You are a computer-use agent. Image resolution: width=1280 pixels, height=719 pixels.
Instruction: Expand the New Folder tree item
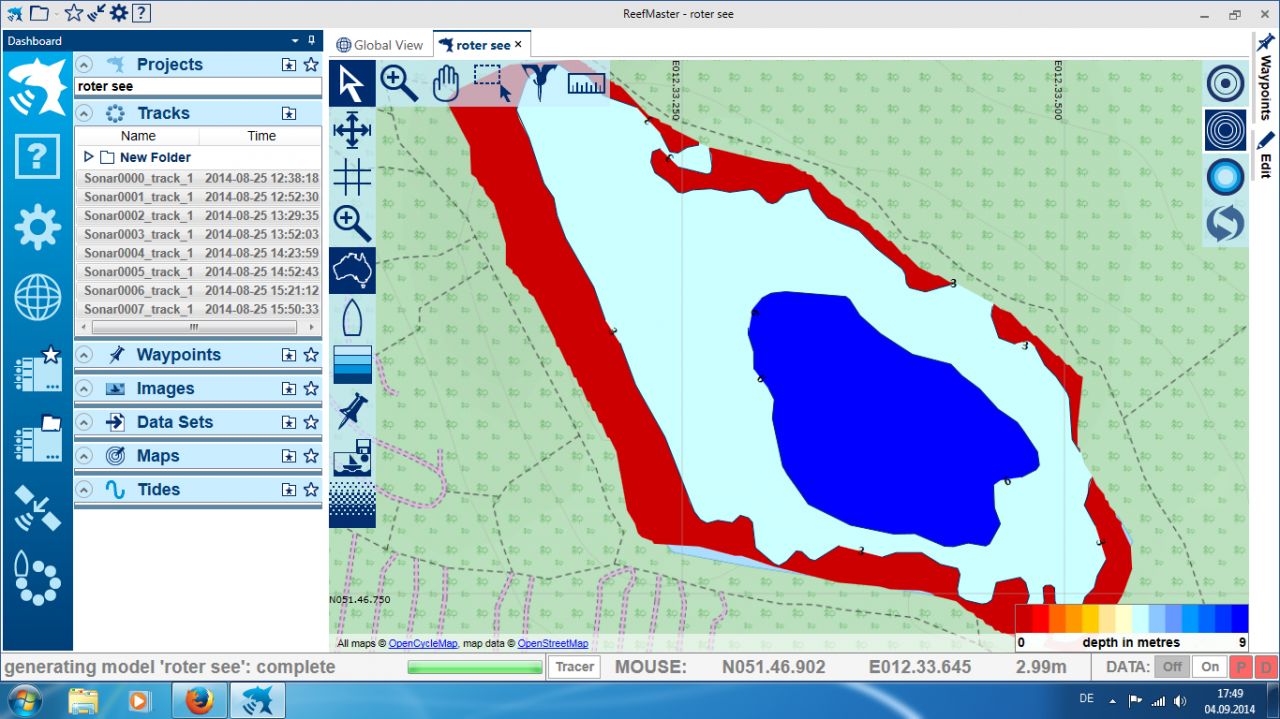coord(88,157)
